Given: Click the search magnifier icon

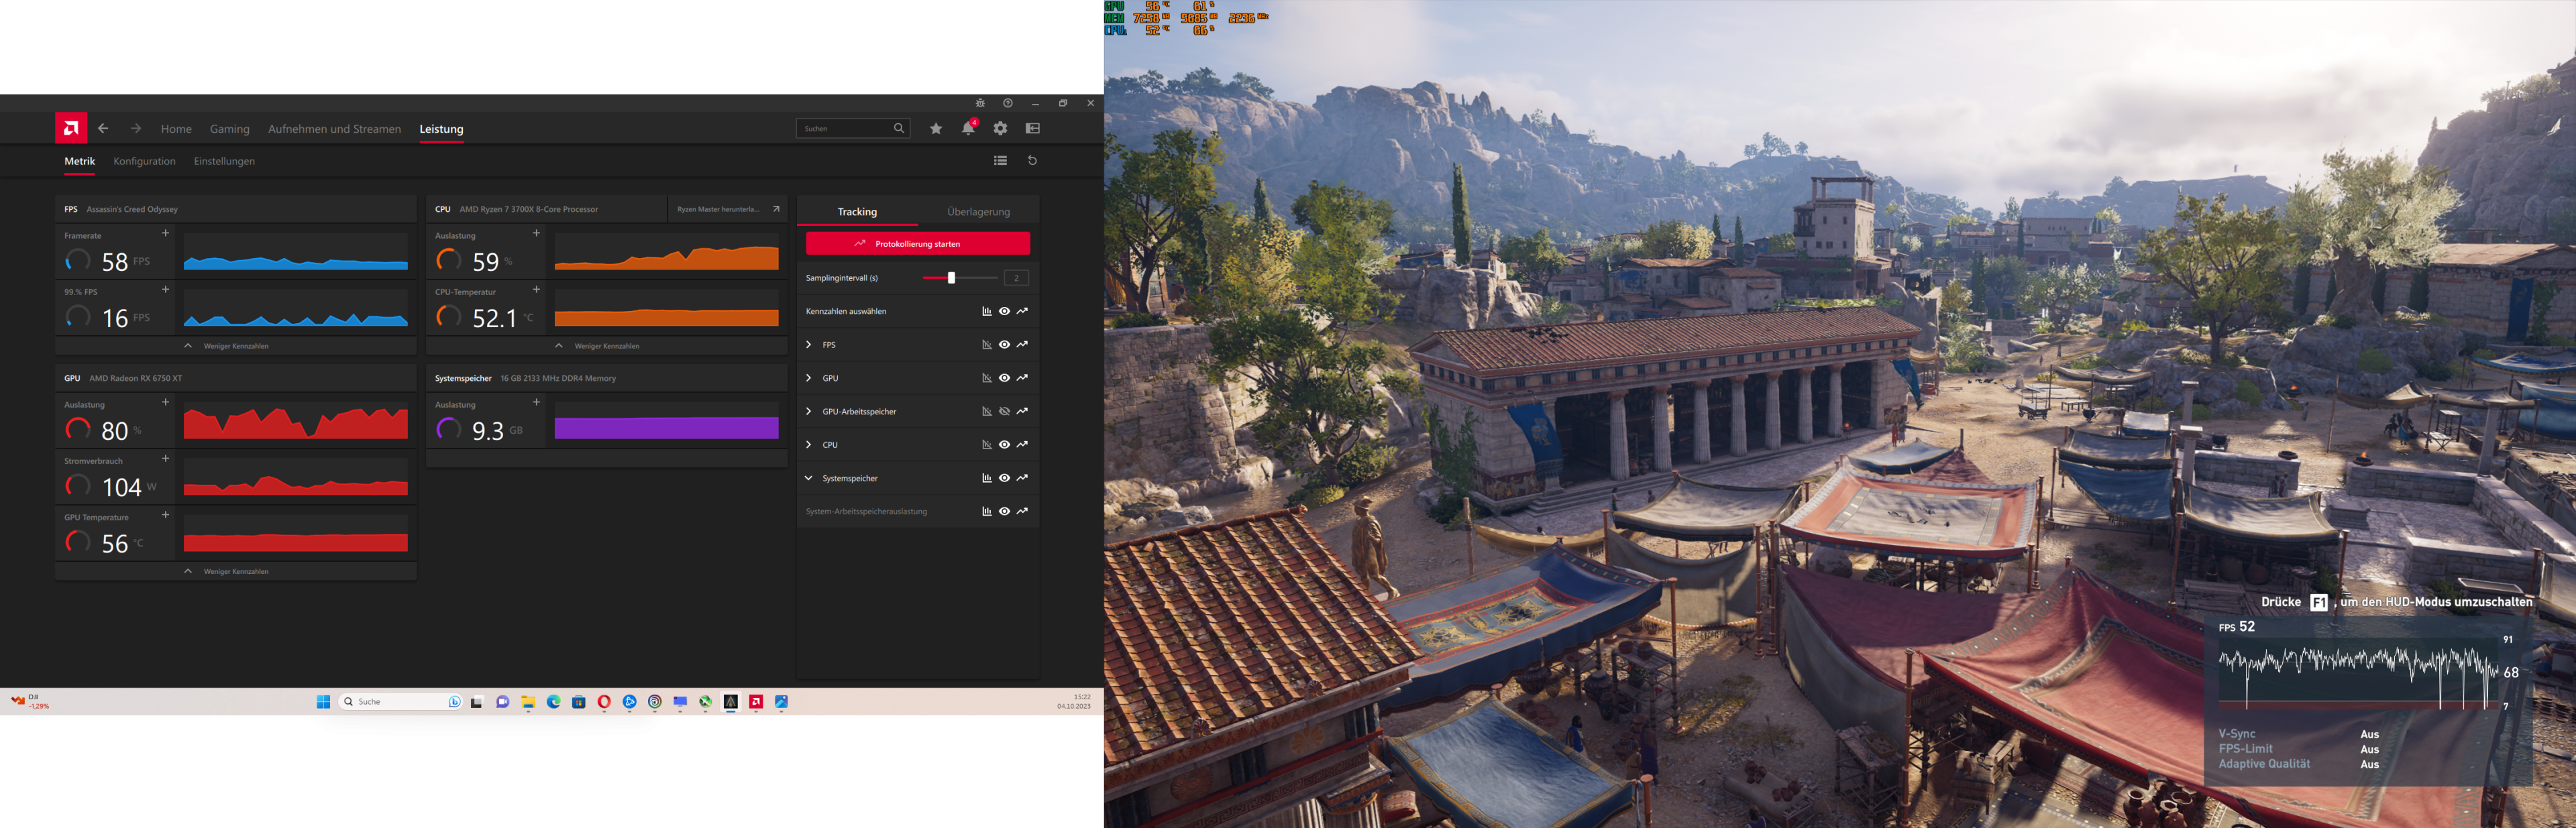Looking at the screenshot, I should [x=898, y=128].
